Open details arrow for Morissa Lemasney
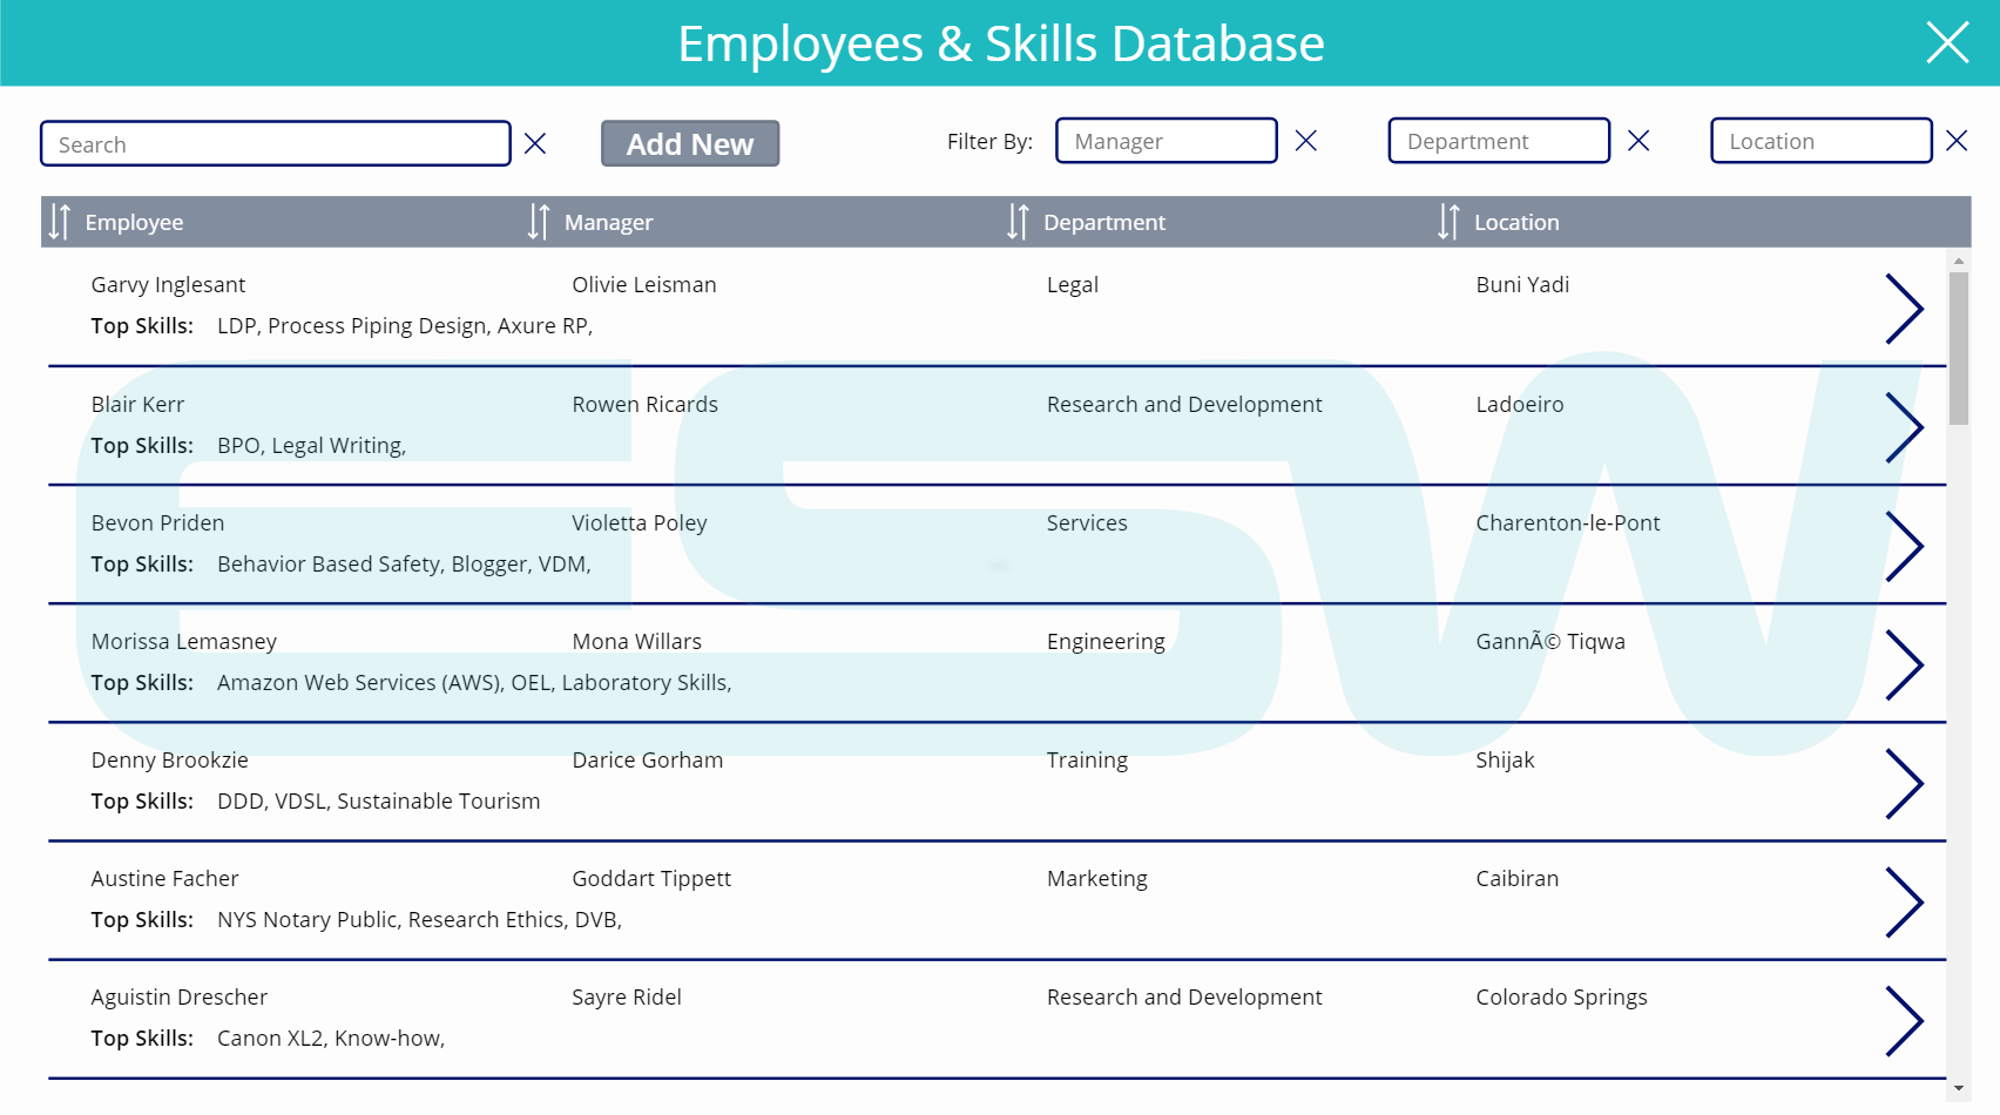2000x1115 pixels. pyautogui.click(x=1904, y=665)
